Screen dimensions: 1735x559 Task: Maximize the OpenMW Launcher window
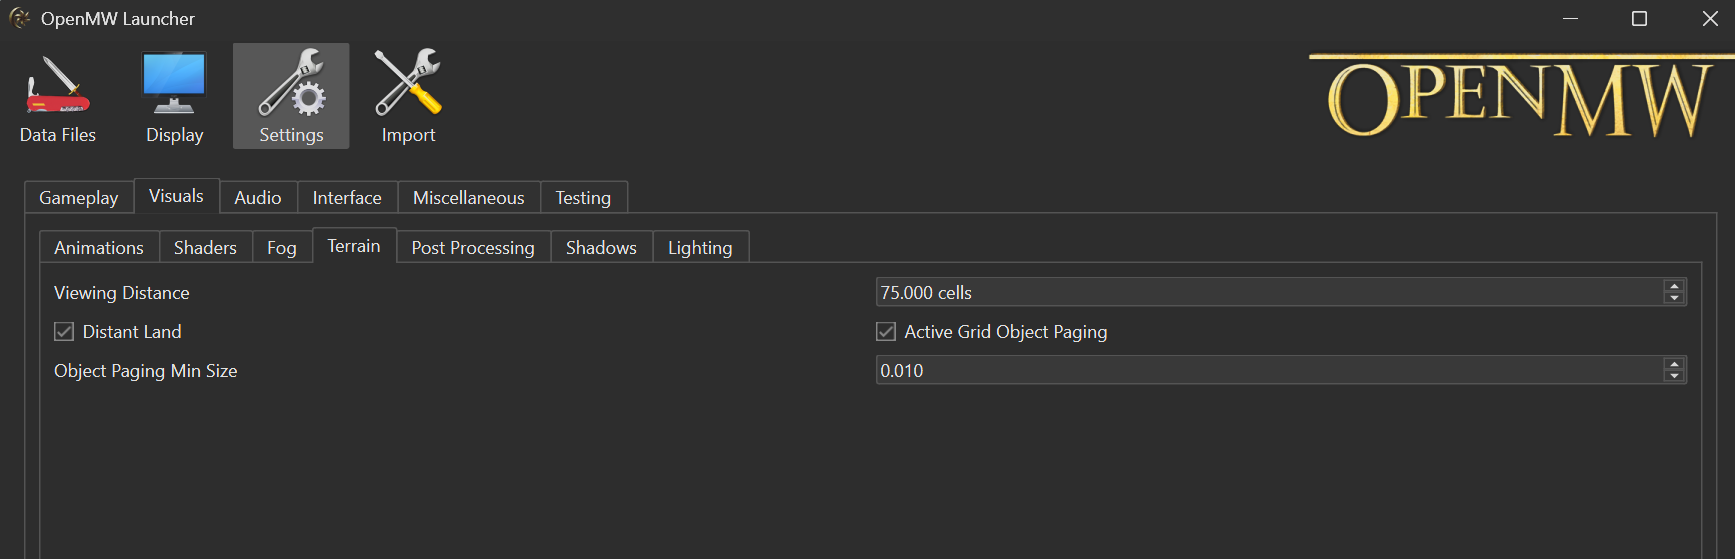pos(1639,18)
